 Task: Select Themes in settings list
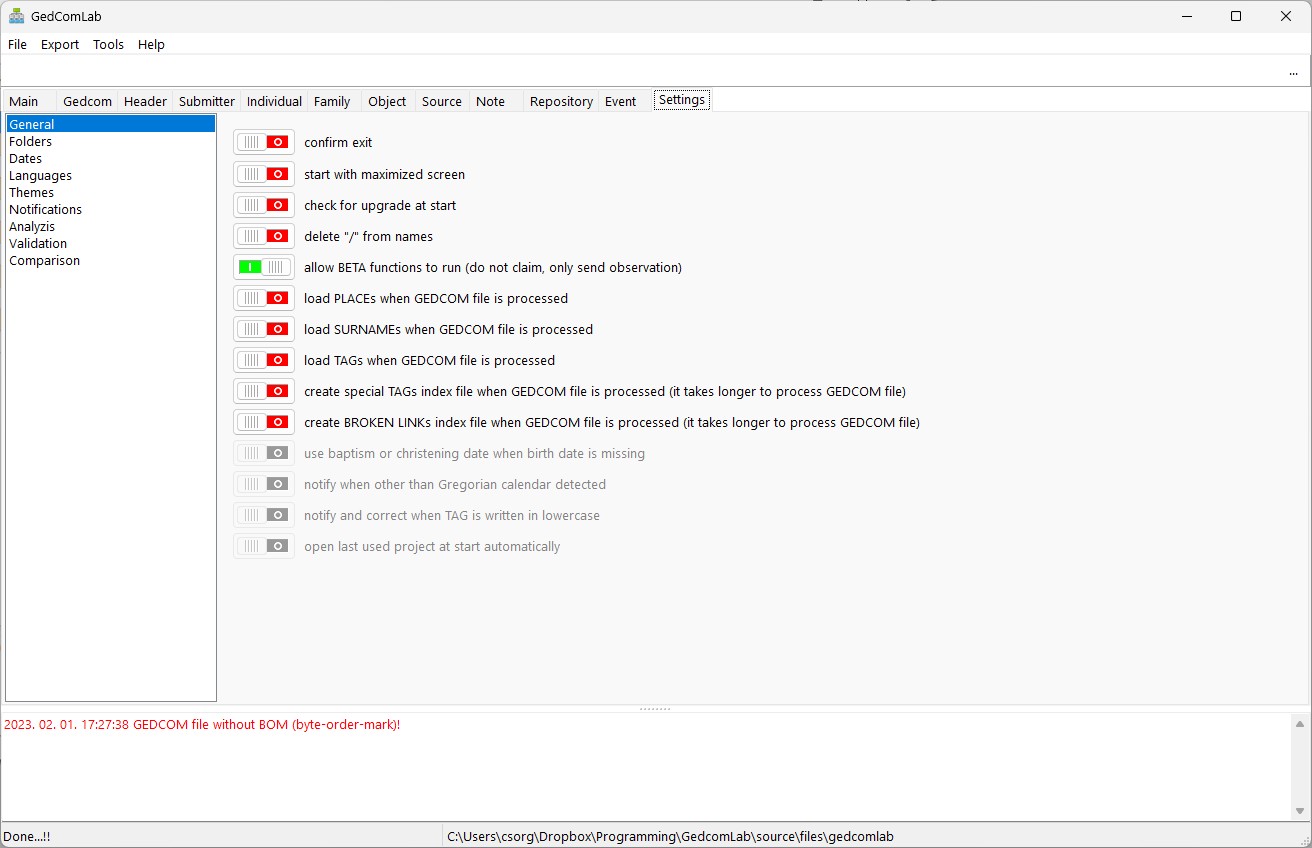click(110, 192)
